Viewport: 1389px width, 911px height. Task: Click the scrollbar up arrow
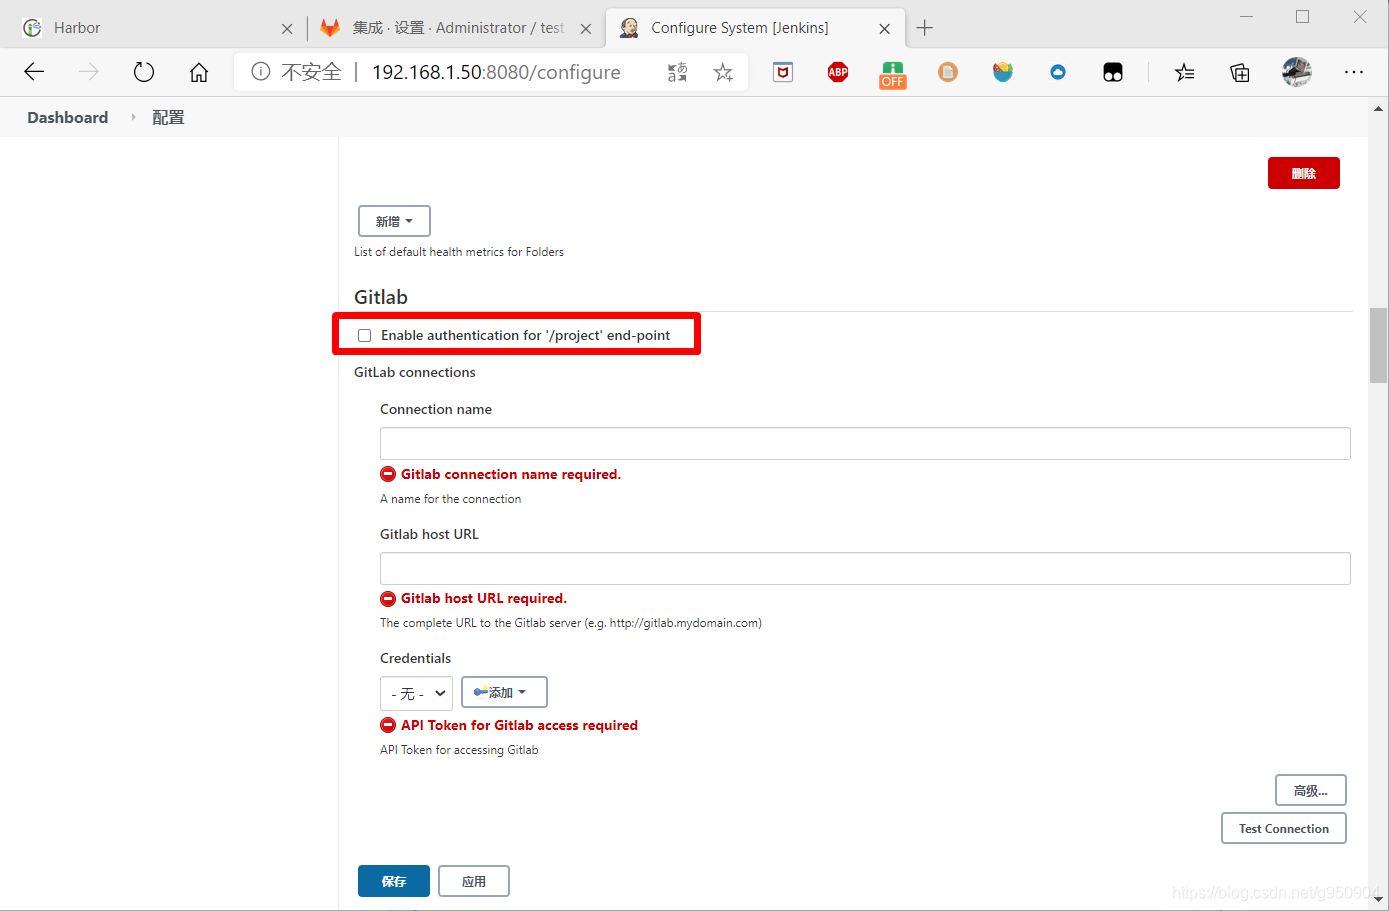point(1378,108)
